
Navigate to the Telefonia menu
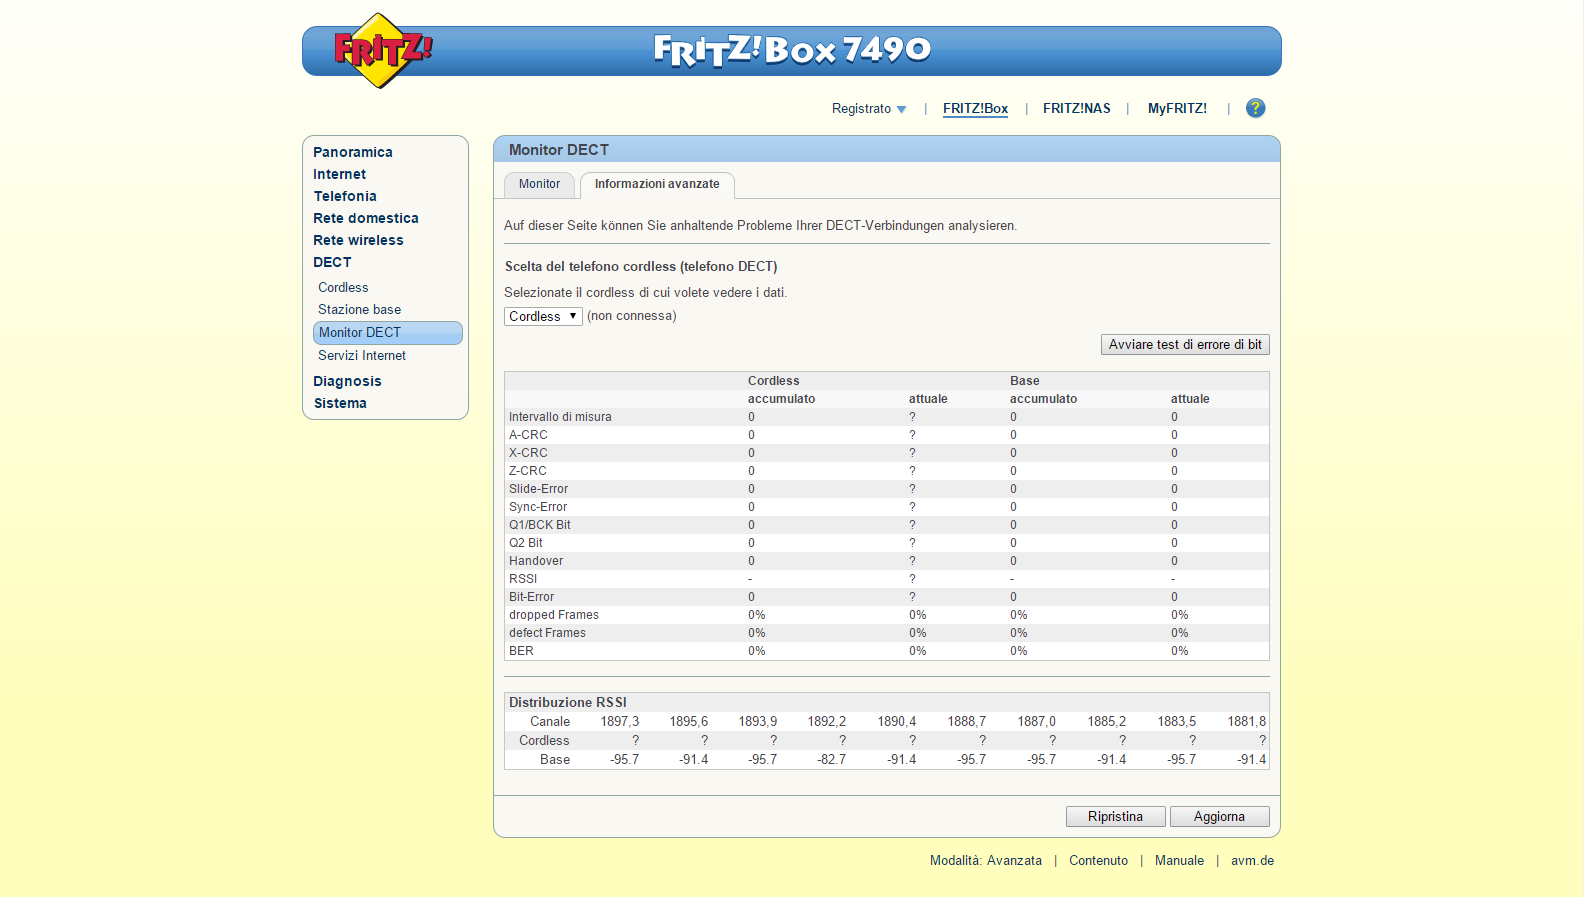[345, 196]
